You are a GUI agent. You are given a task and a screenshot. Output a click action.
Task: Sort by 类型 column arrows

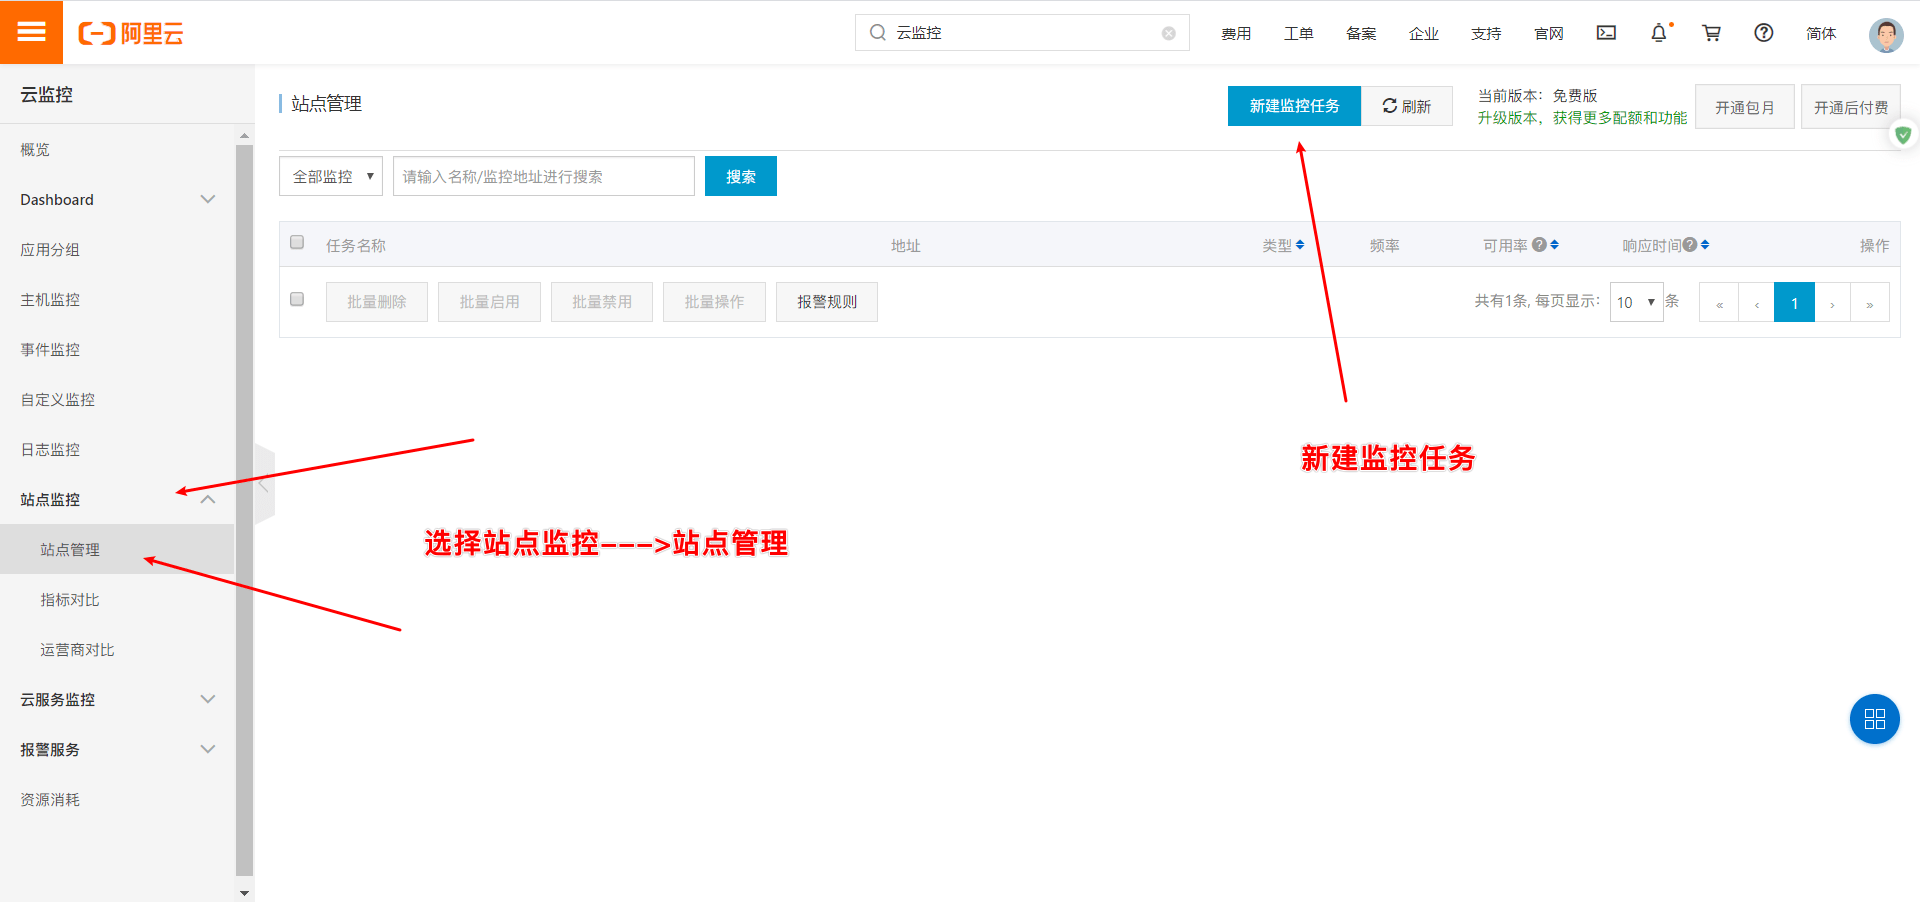click(x=1299, y=245)
